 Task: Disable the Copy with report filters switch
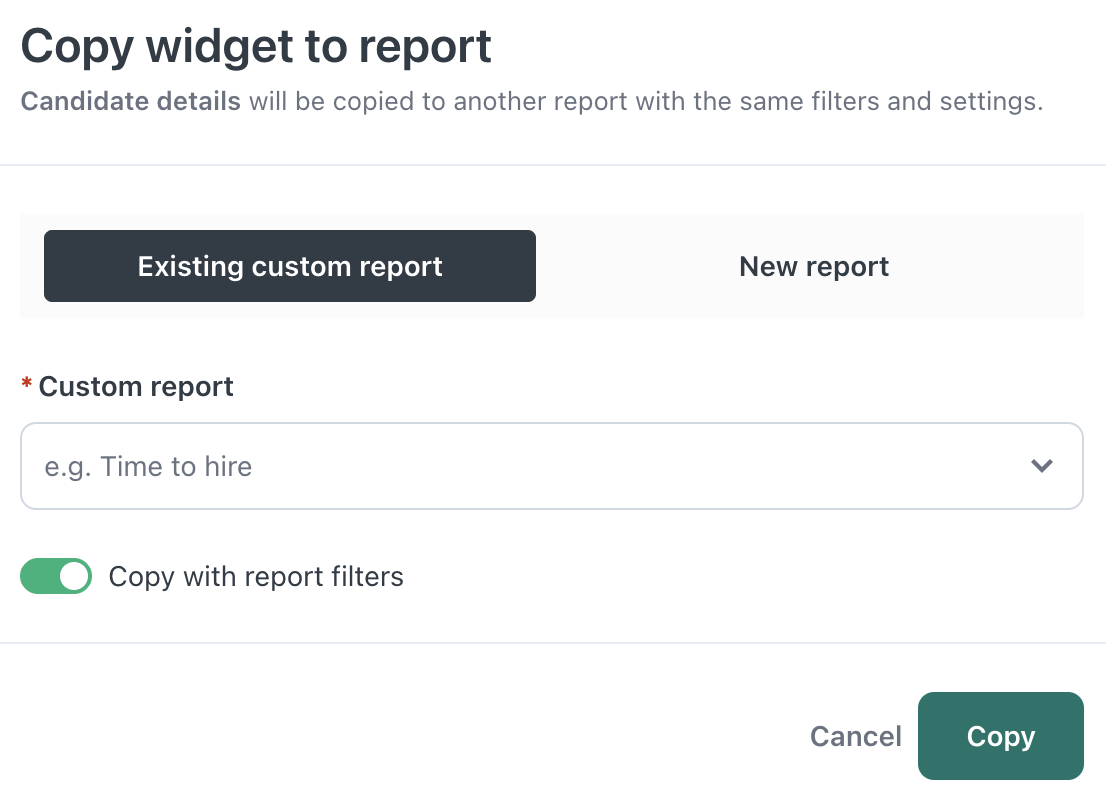(x=56, y=577)
